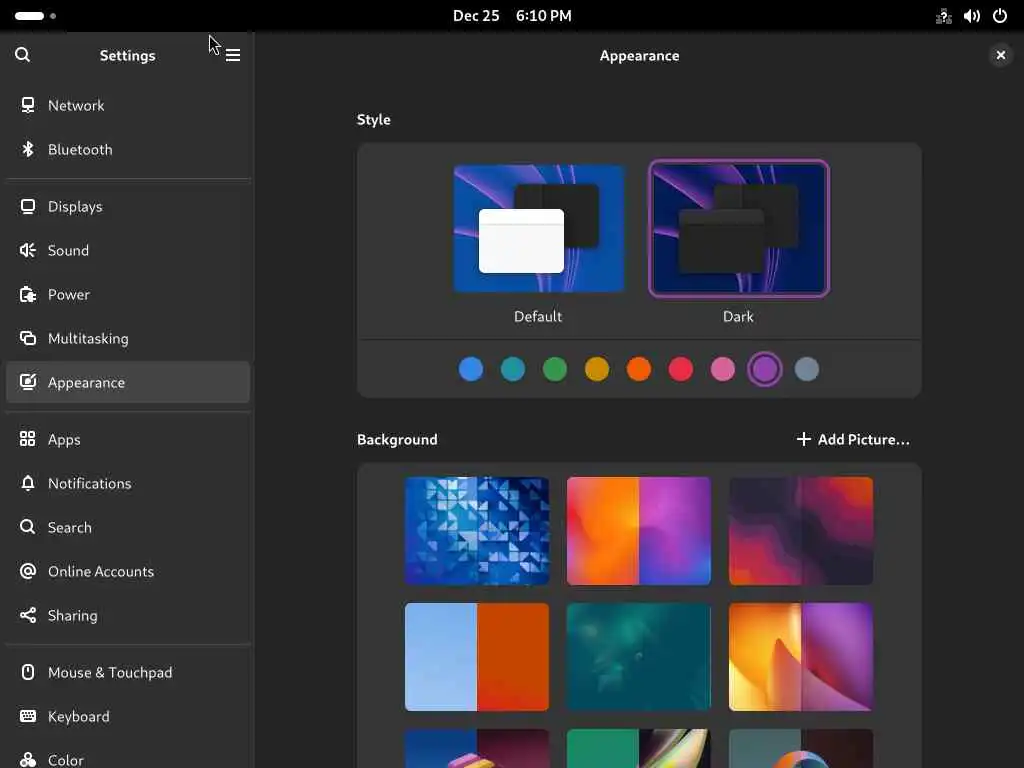The width and height of the screenshot is (1024, 768).
Task: Click the Multitasking windows icon
Action: (x=27, y=338)
